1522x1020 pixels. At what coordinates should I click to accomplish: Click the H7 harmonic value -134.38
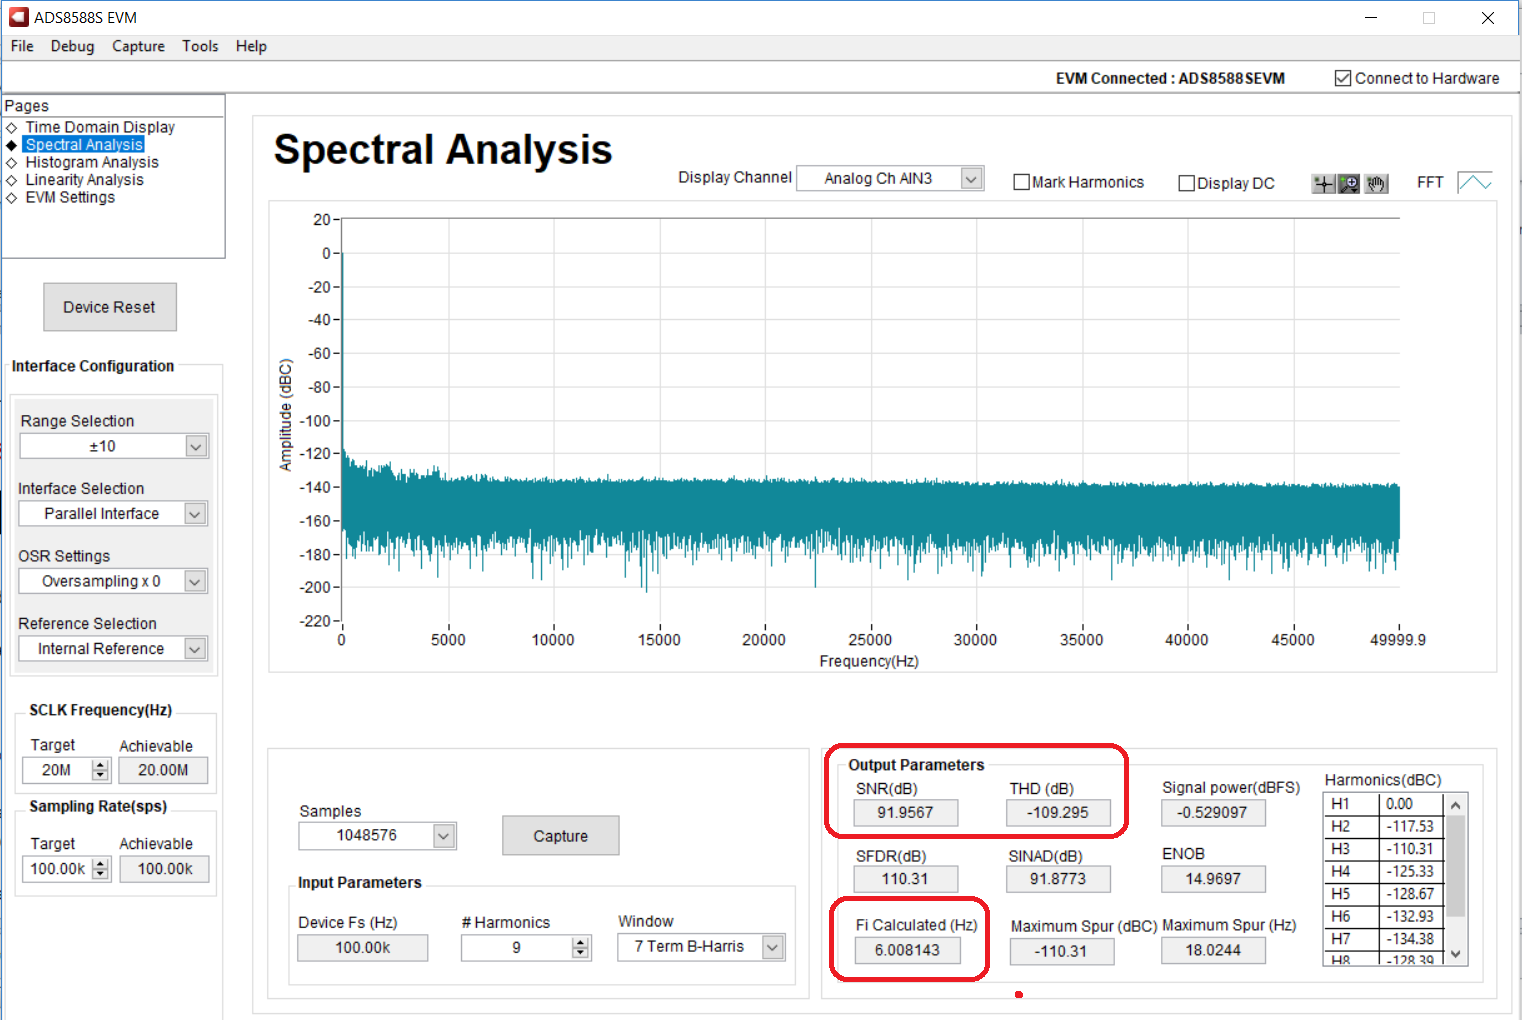tap(1411, 939)
